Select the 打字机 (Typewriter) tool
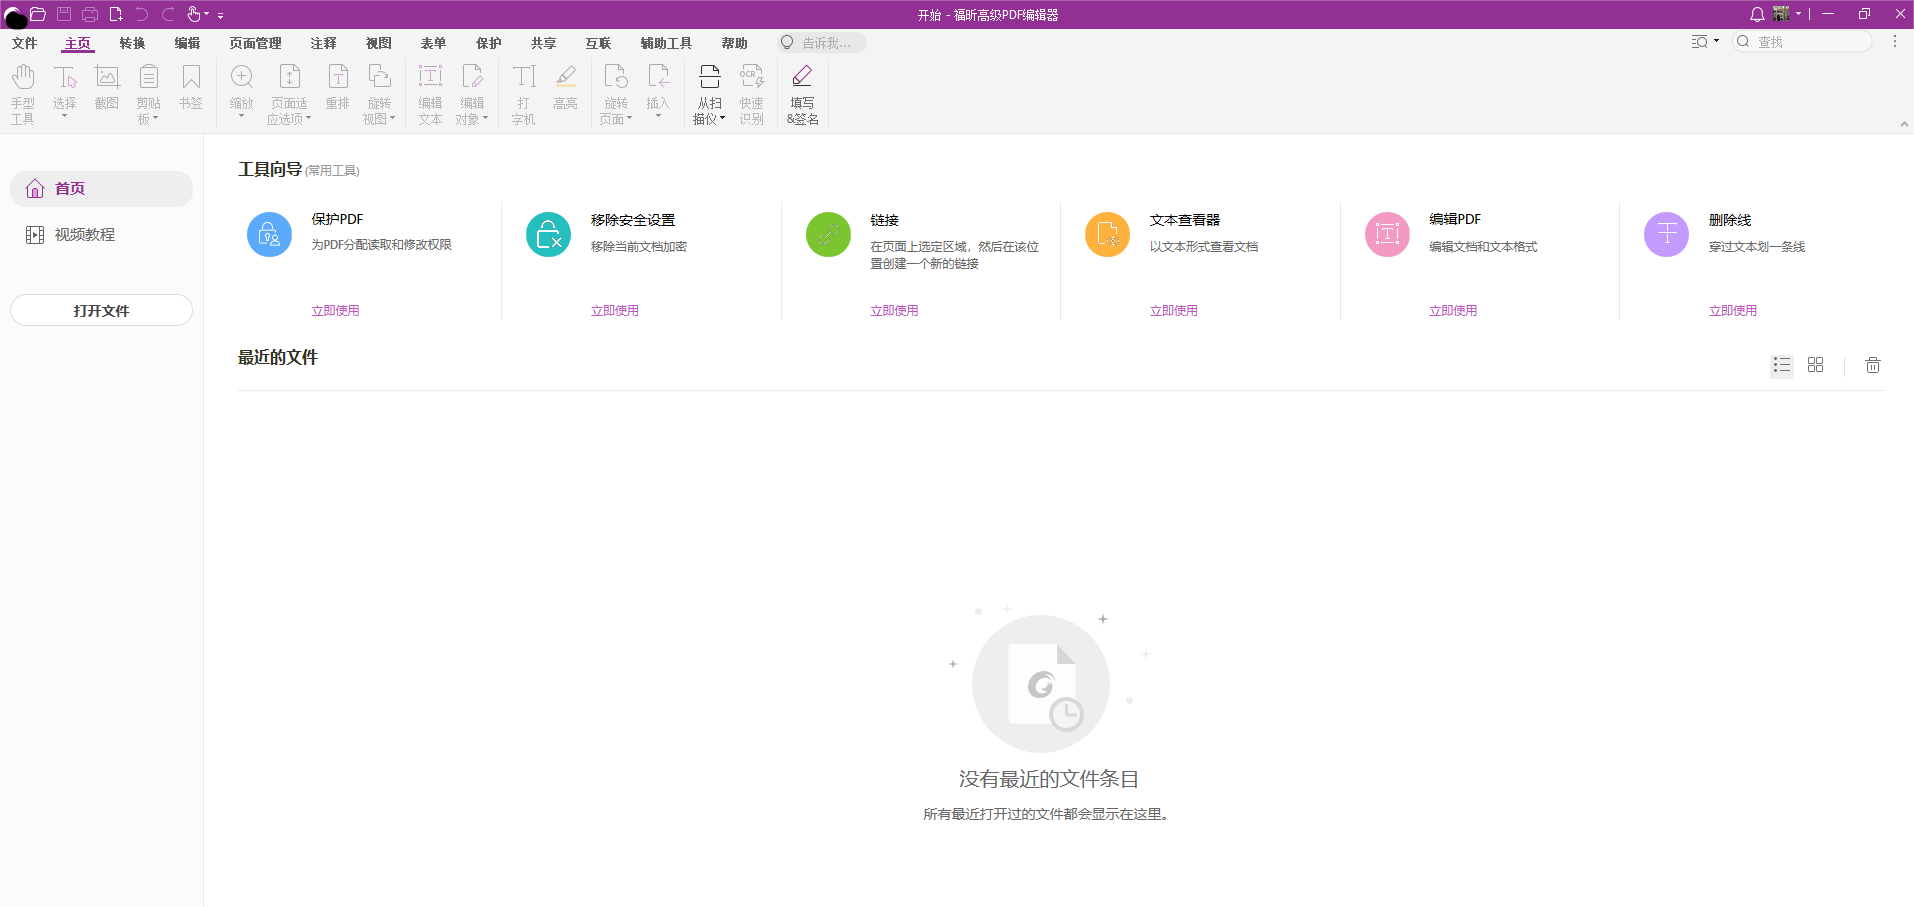 point(522,92)
